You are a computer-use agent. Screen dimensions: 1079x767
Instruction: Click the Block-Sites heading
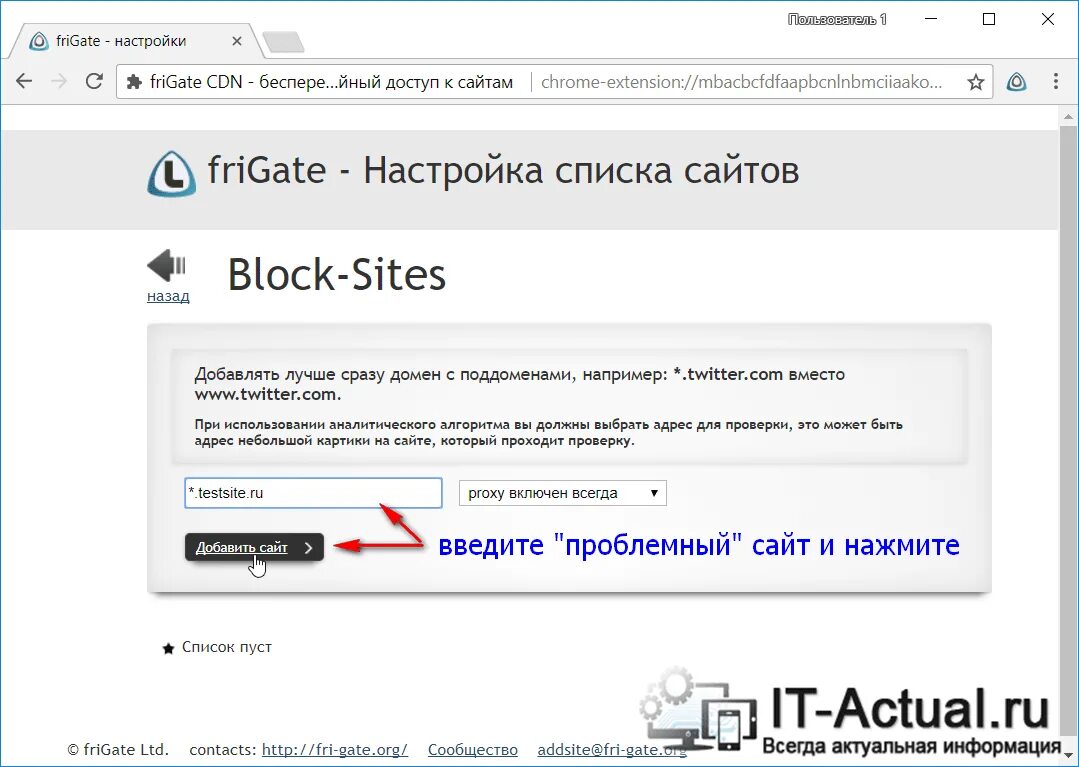[336, 274]
